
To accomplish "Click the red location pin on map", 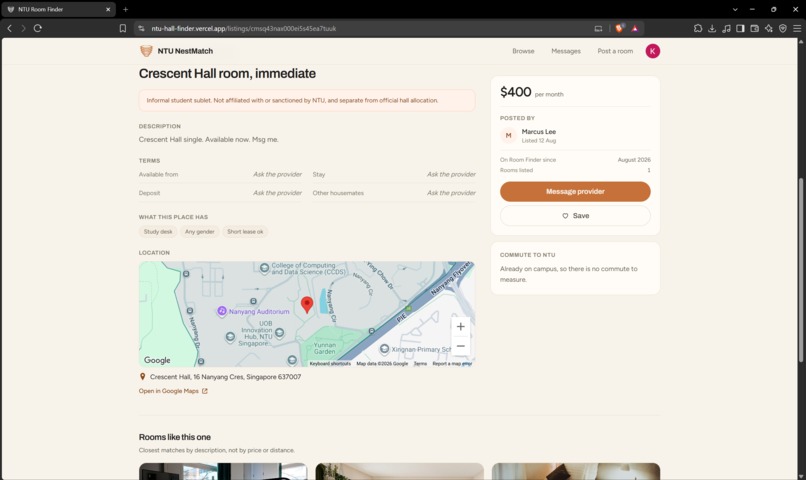I will coord(307,305).
